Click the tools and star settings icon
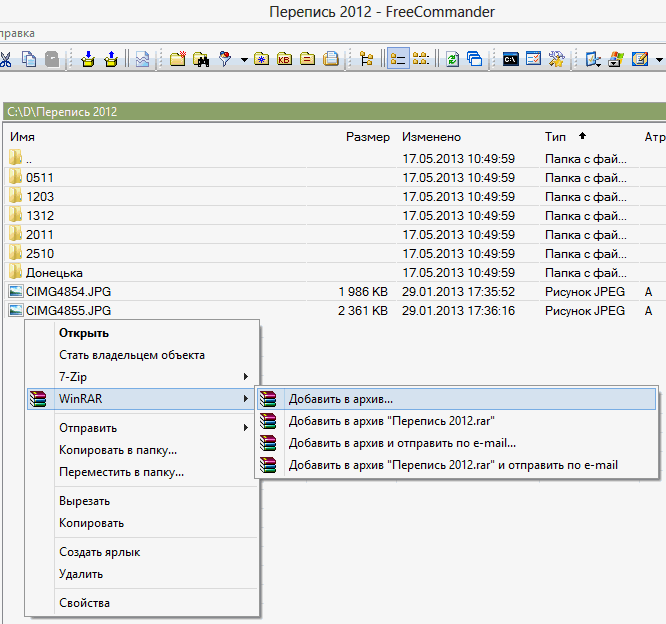 tap(556, 59)
